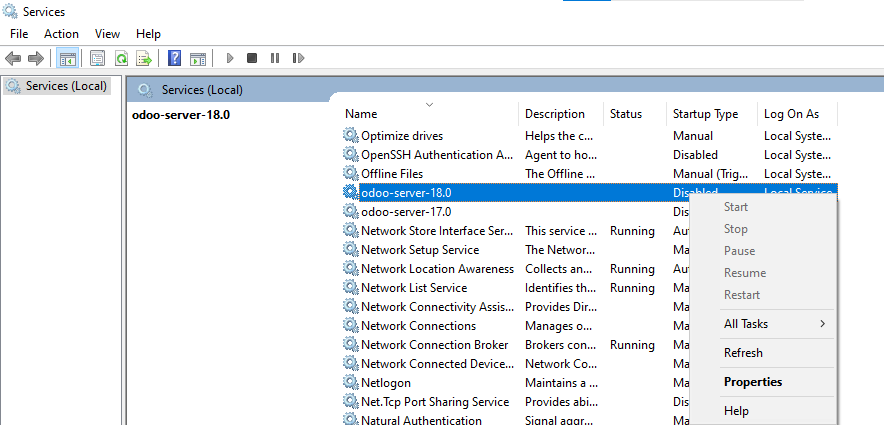Select Network Connection Broker service
Screen dimensions: 884x425
[x=435, y=345]
